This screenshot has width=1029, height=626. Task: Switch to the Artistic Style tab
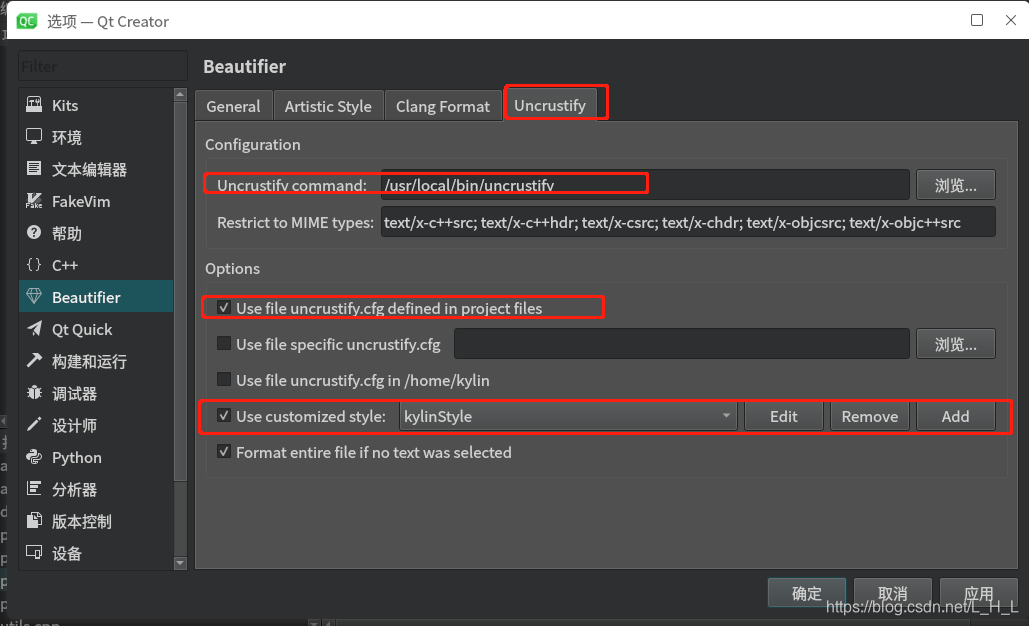[328, 106]
